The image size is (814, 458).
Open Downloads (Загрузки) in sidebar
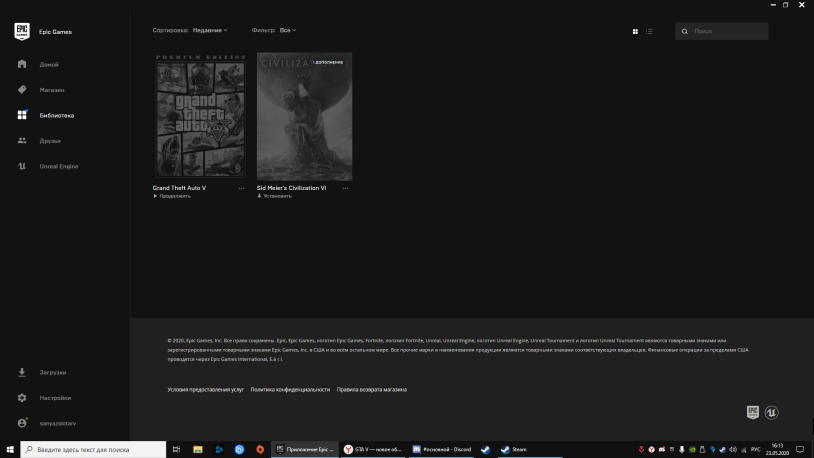[x=52, y=372]
